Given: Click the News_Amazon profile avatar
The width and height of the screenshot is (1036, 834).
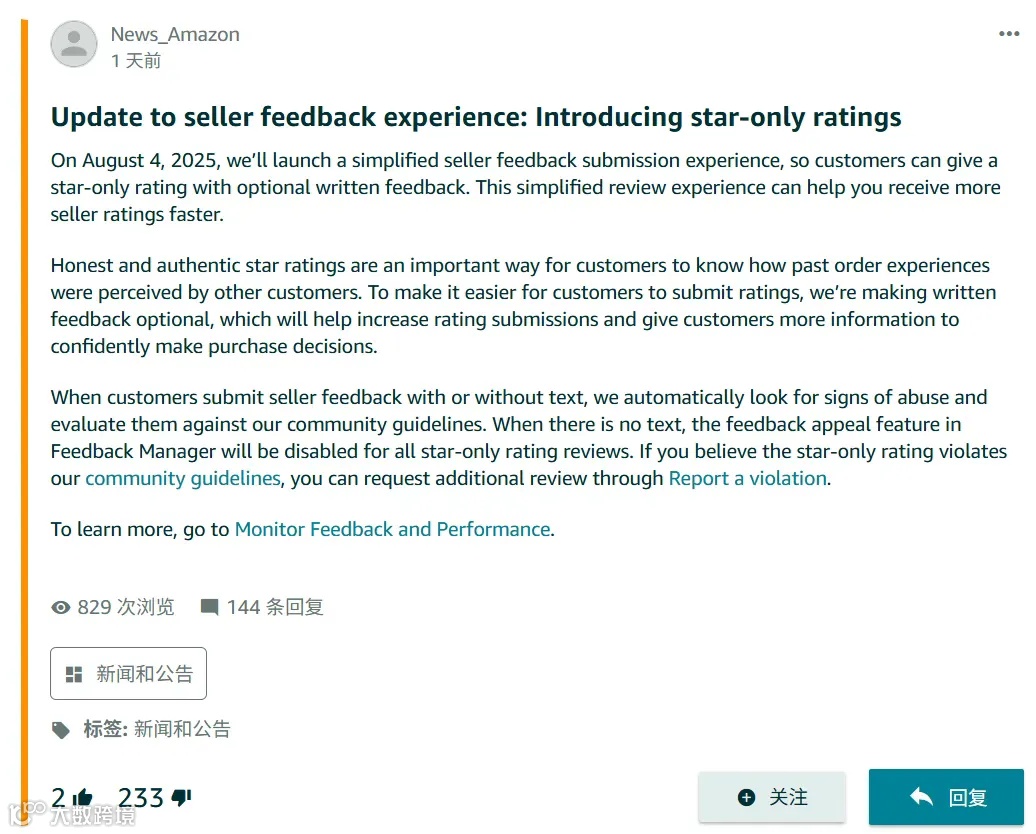Looking at the screenshot, I should [74, 45].
